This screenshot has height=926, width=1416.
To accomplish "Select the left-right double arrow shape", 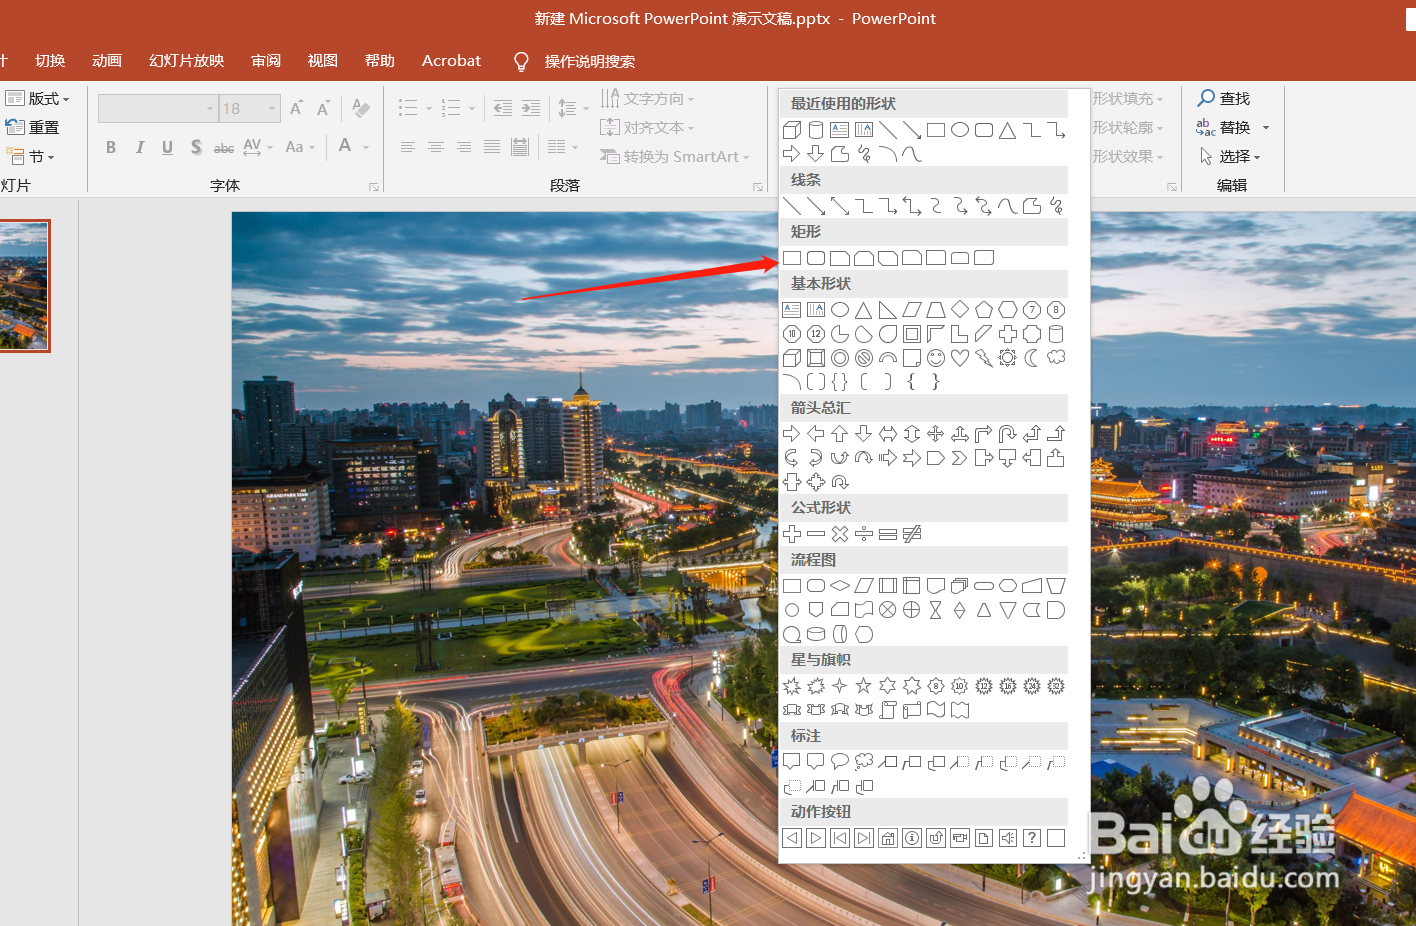I will pos(888,434).
